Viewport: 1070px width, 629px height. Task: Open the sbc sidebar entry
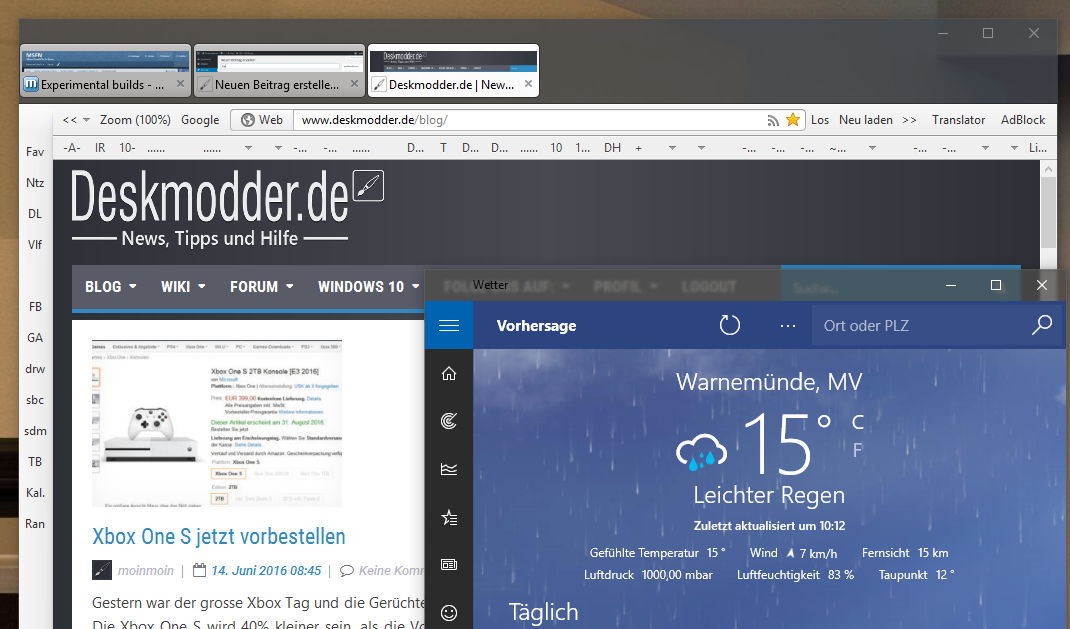[35, 400]
